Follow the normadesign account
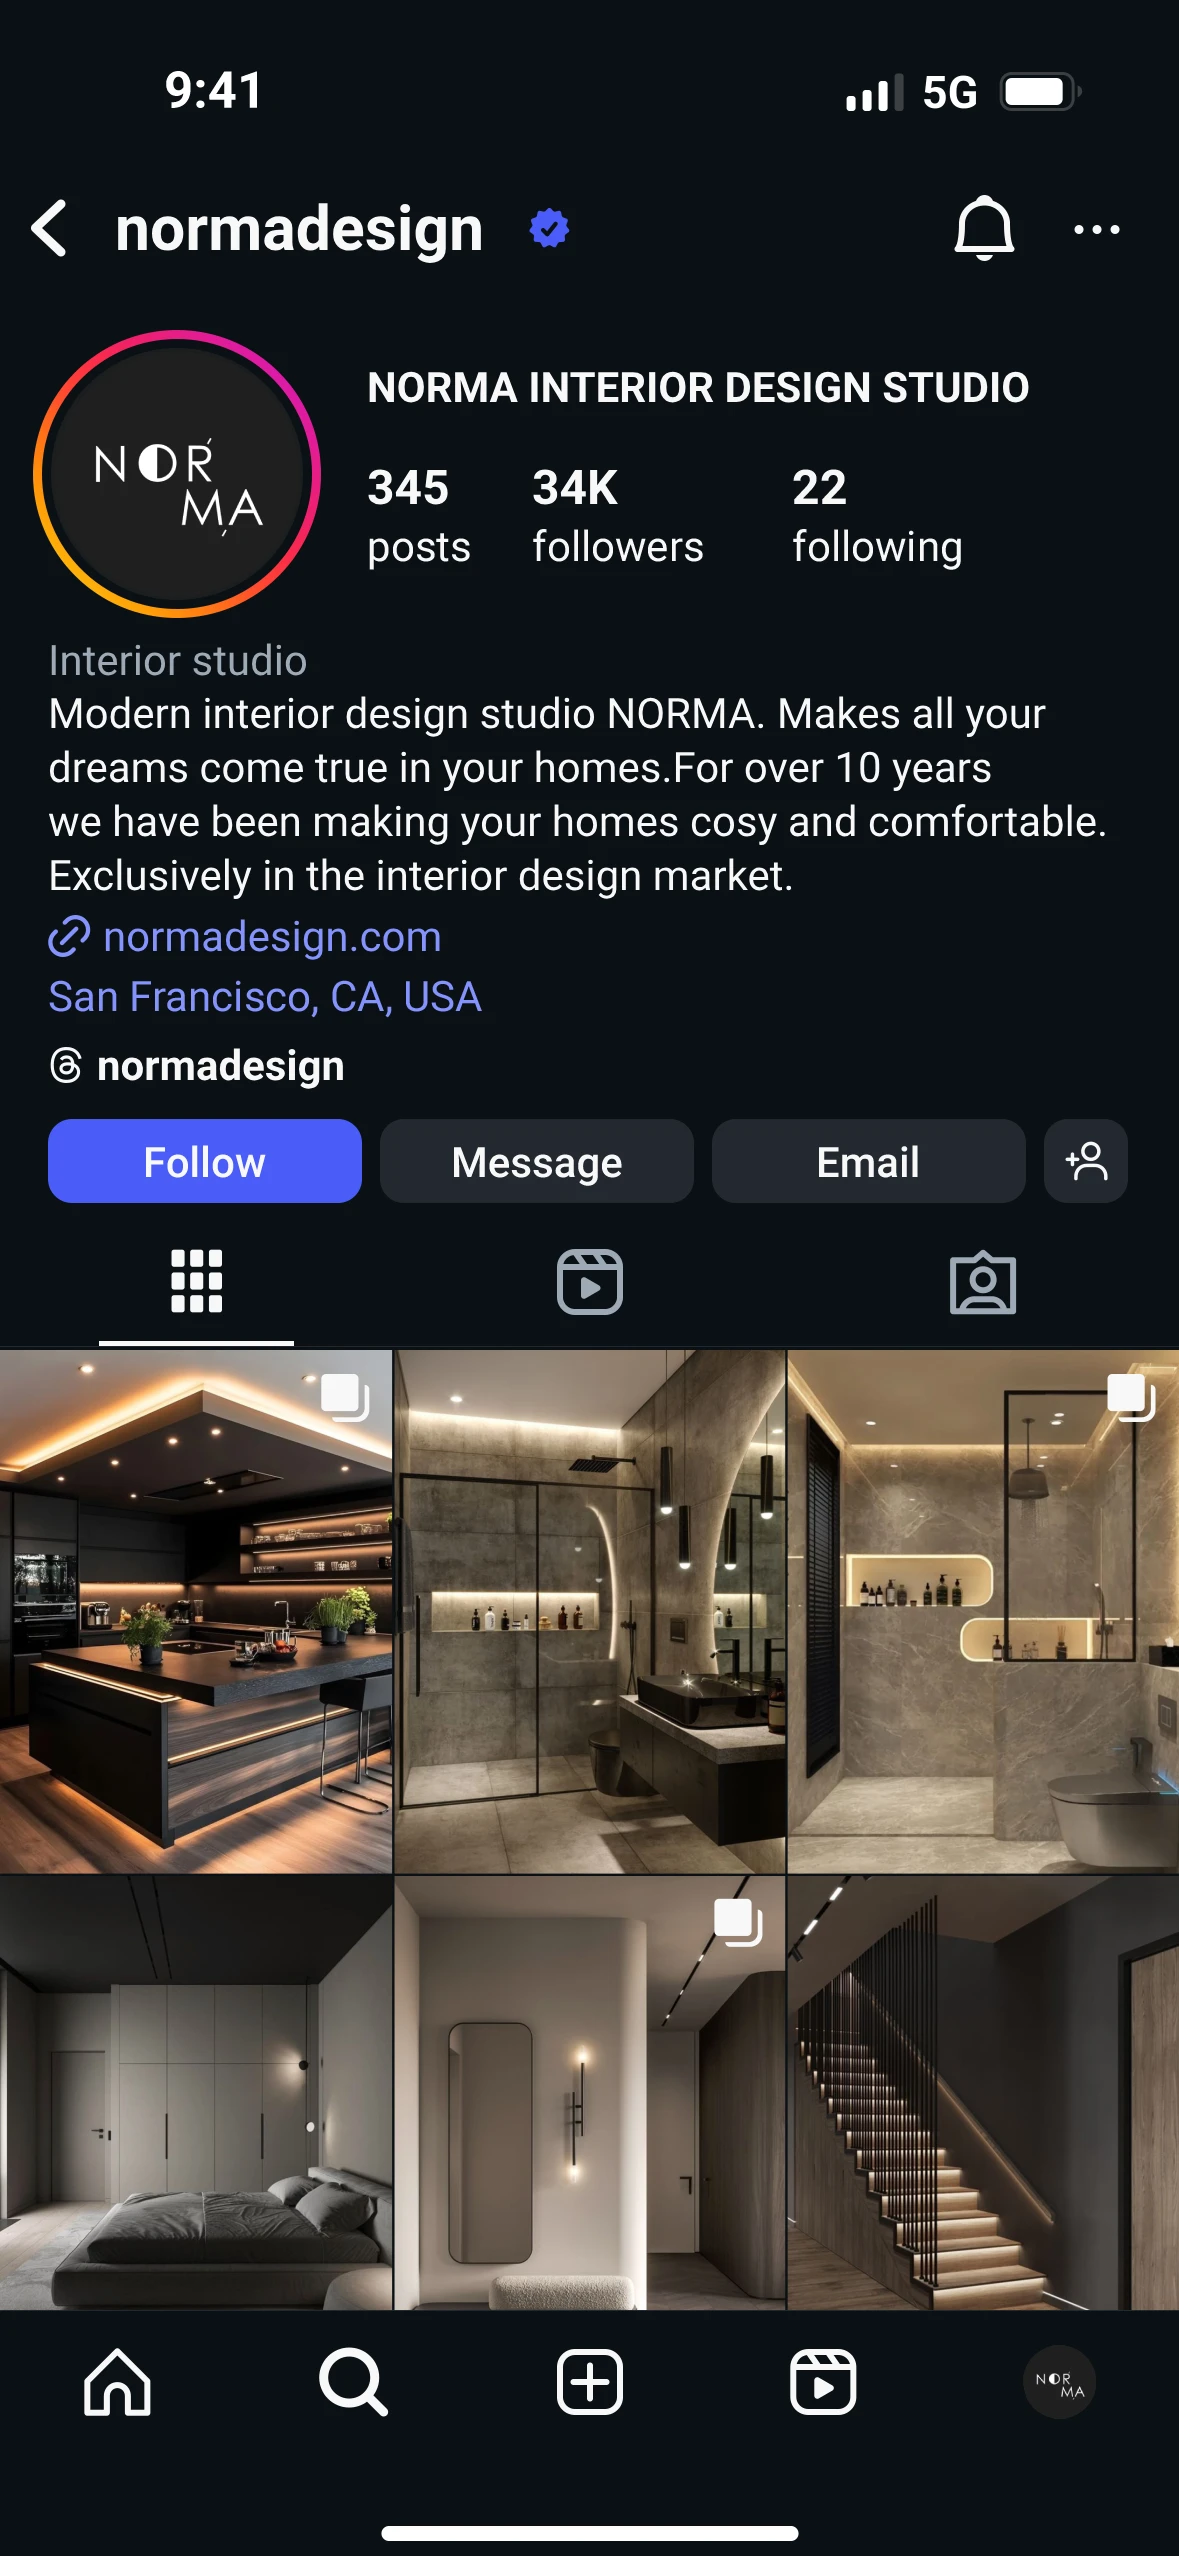This screenshot has height=2556, width=1179. [x=205, y=1161]
